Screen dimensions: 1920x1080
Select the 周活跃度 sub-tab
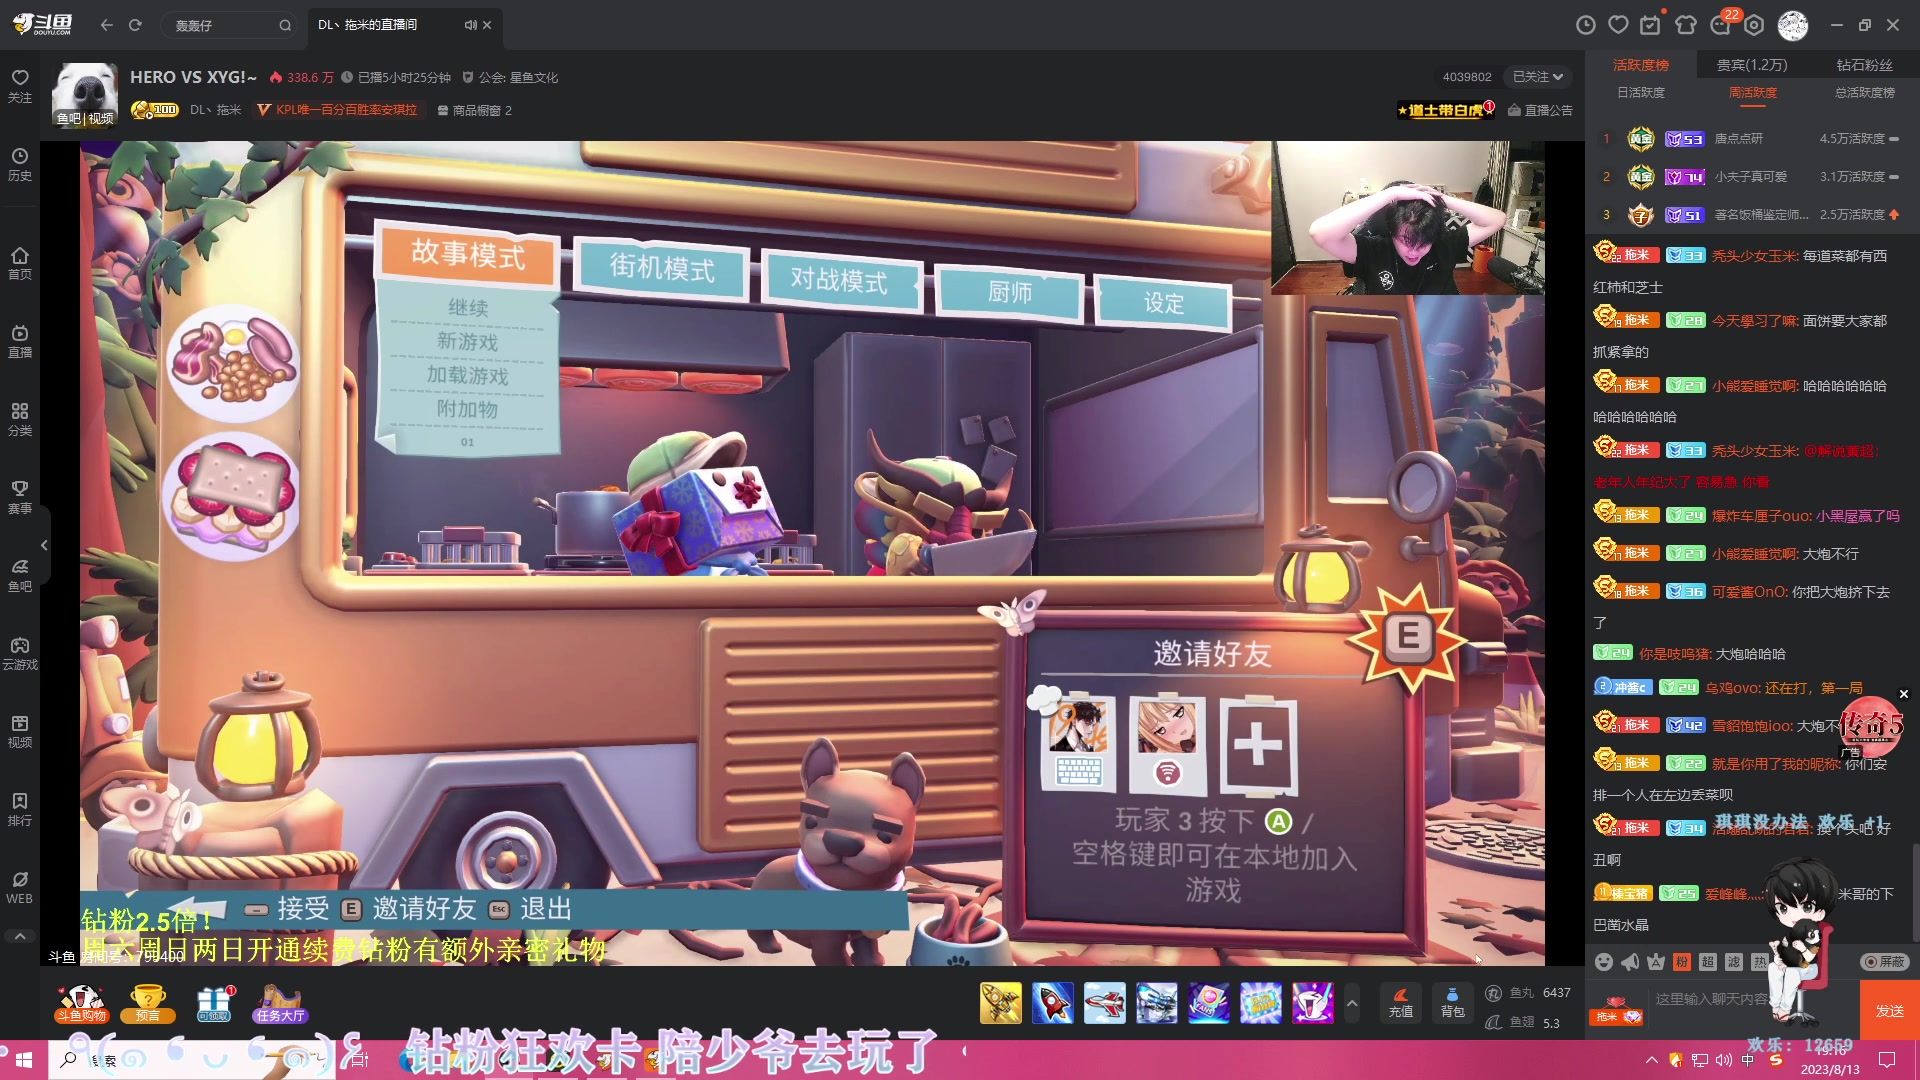pos(1753,93)
